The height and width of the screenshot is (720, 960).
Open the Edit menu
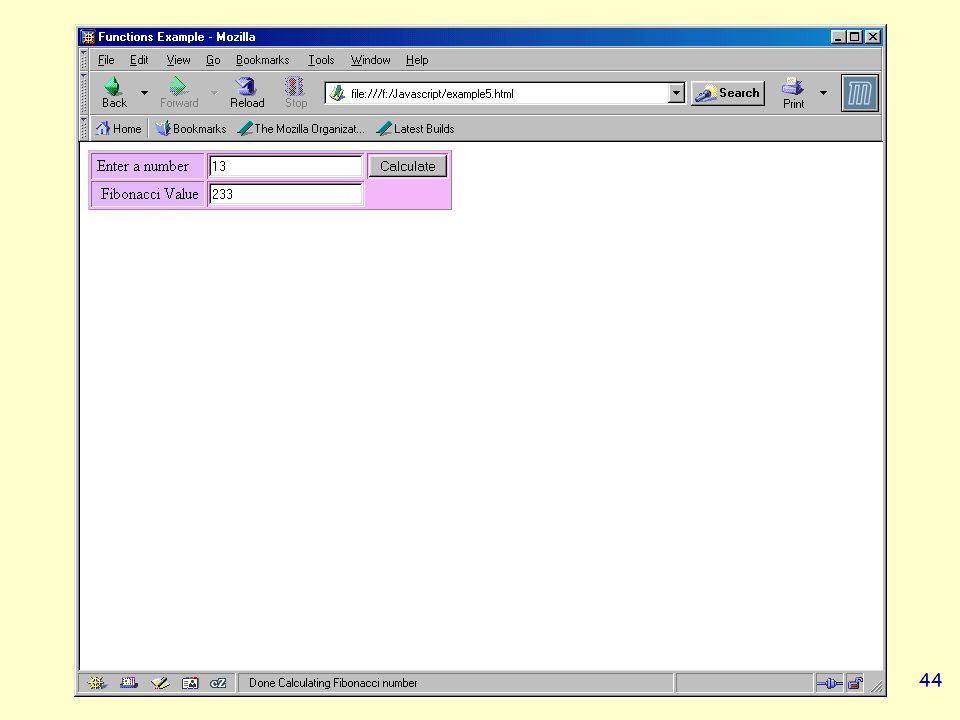coord(139,60)
